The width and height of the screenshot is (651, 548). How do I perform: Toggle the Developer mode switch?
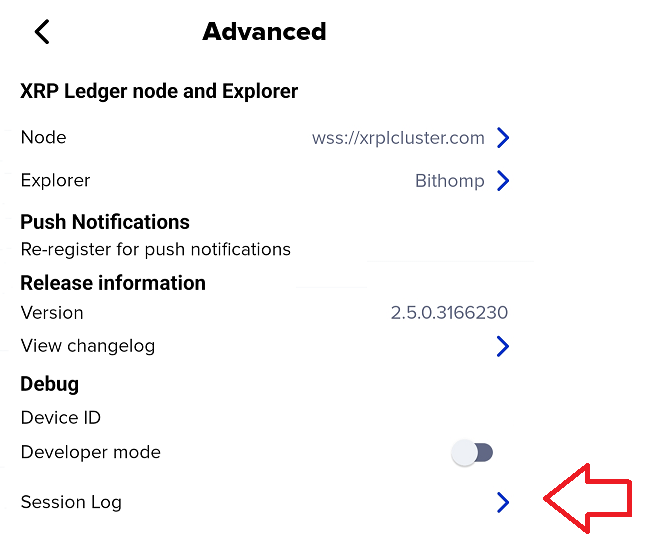(x=472, y=453)
